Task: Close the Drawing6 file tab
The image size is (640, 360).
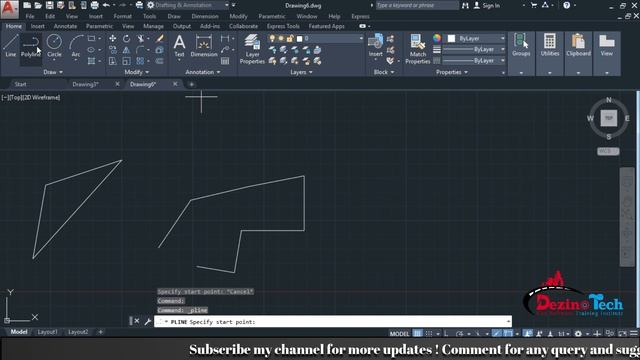Action: coord(175,84)
